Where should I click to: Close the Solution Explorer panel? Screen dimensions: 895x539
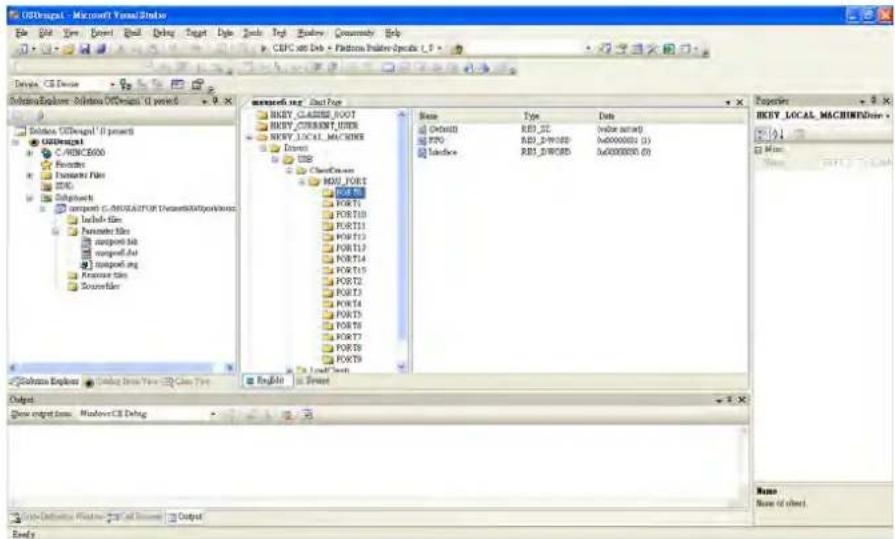pos(228,101)
